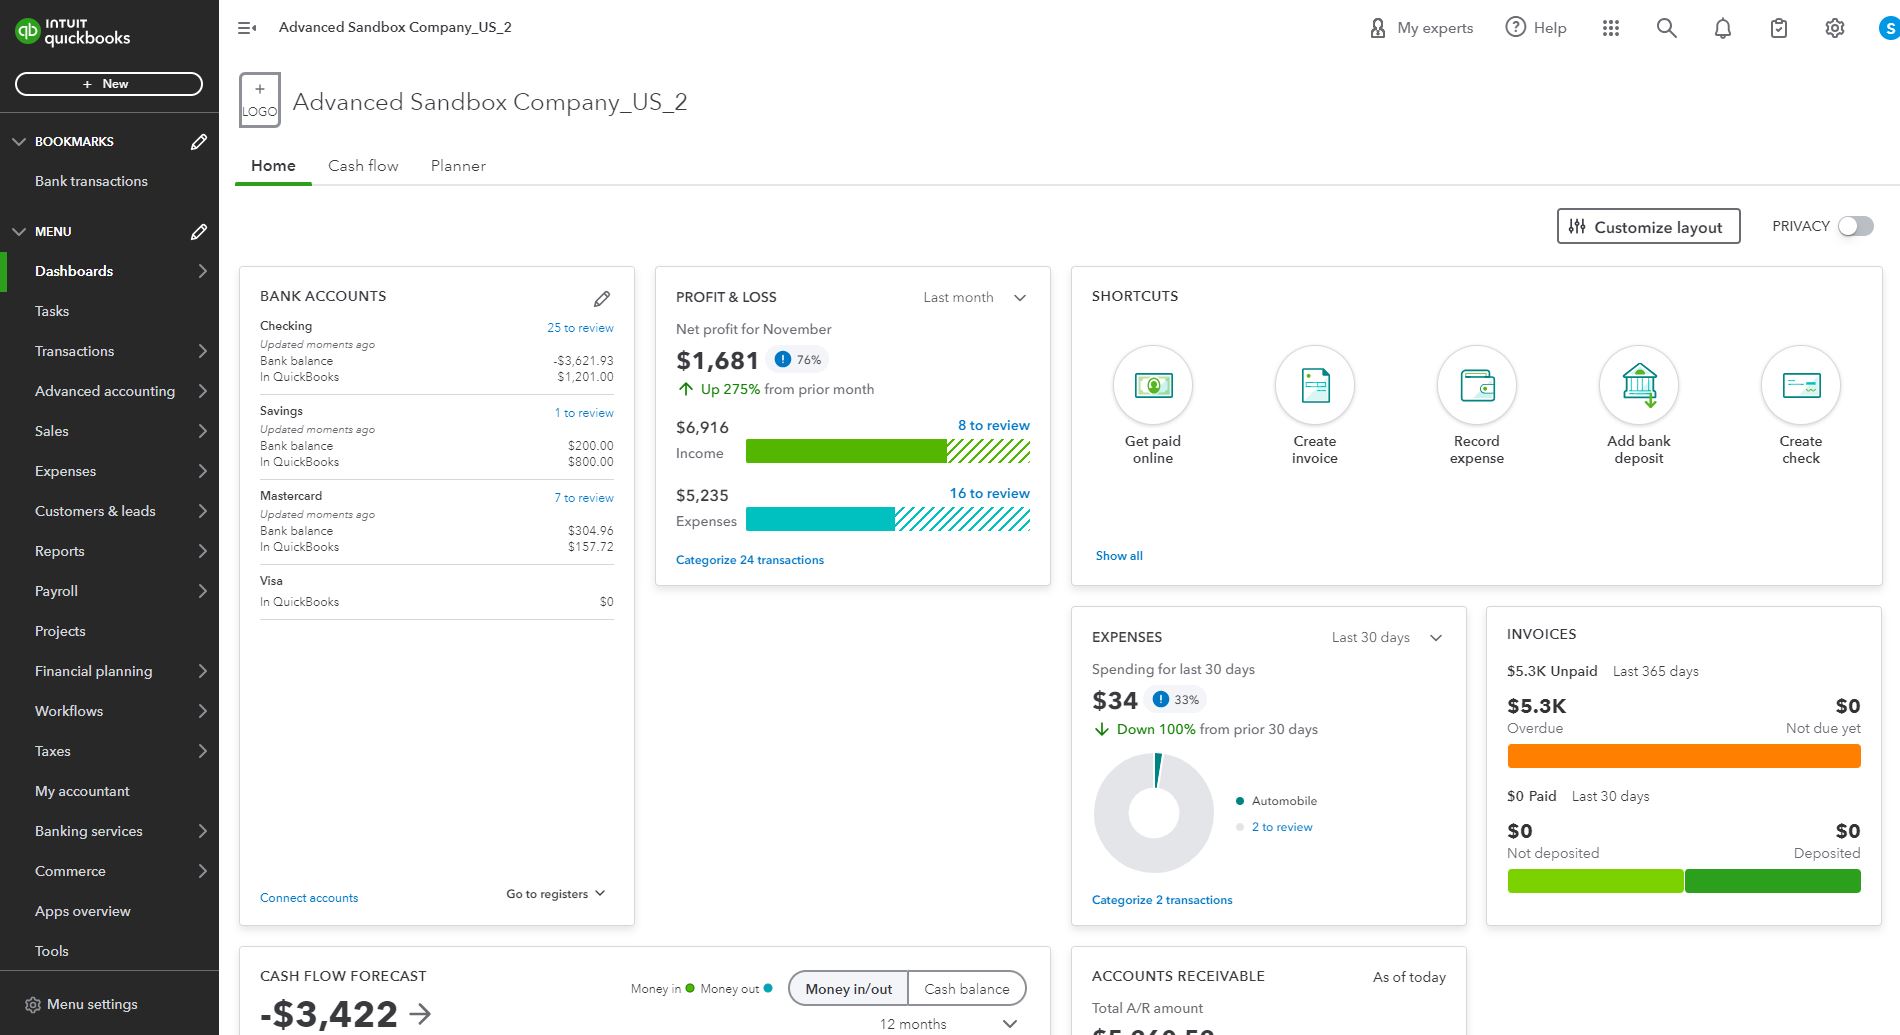The image size is (1900, 1035).
Task: Open notifications bell
Action: 1722,28
